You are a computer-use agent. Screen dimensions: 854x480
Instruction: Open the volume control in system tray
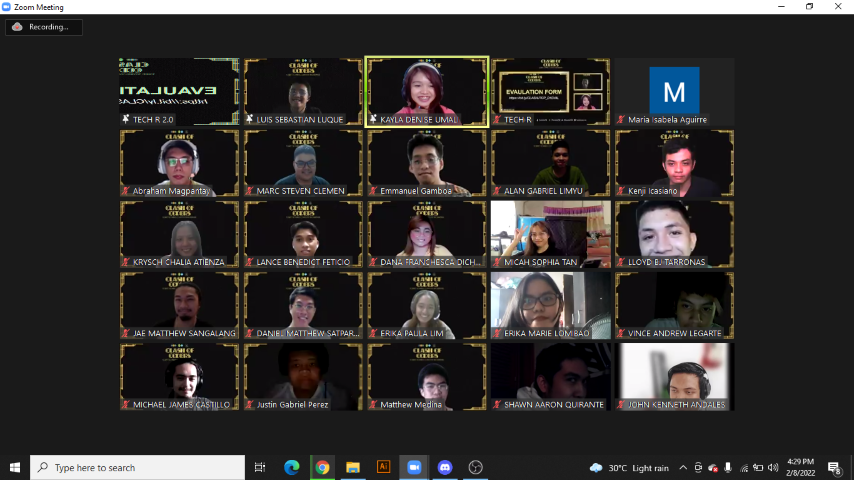click(x=773, y=467)
